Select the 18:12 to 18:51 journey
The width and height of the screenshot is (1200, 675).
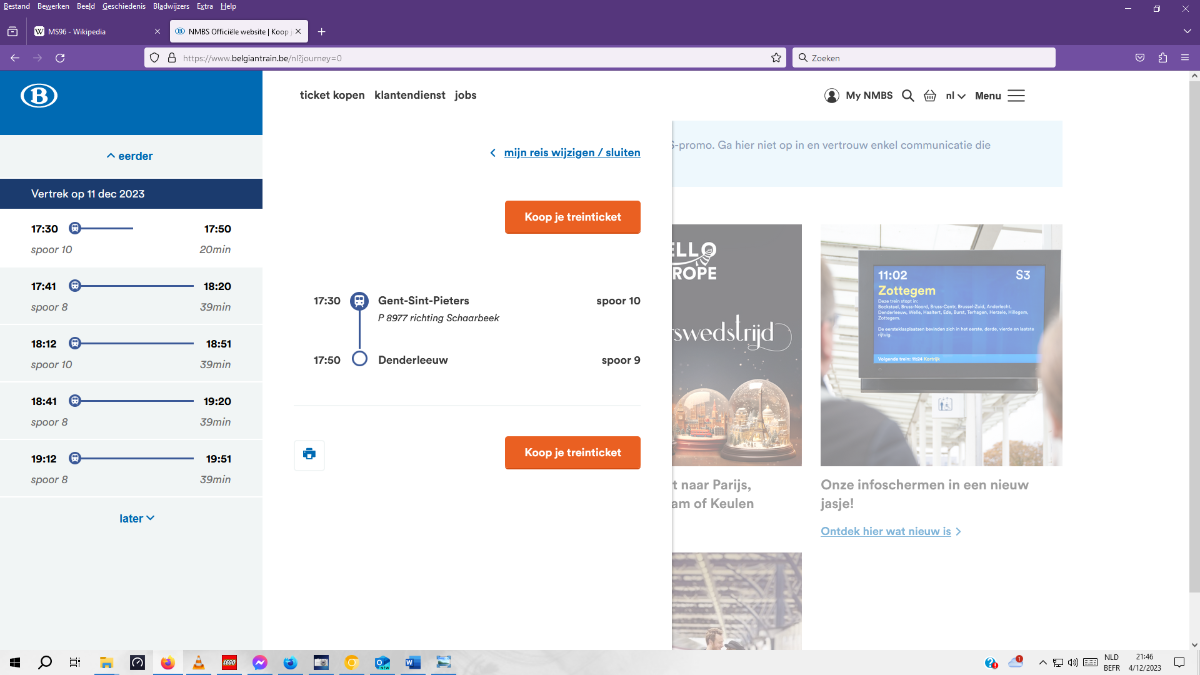[131, 353]
